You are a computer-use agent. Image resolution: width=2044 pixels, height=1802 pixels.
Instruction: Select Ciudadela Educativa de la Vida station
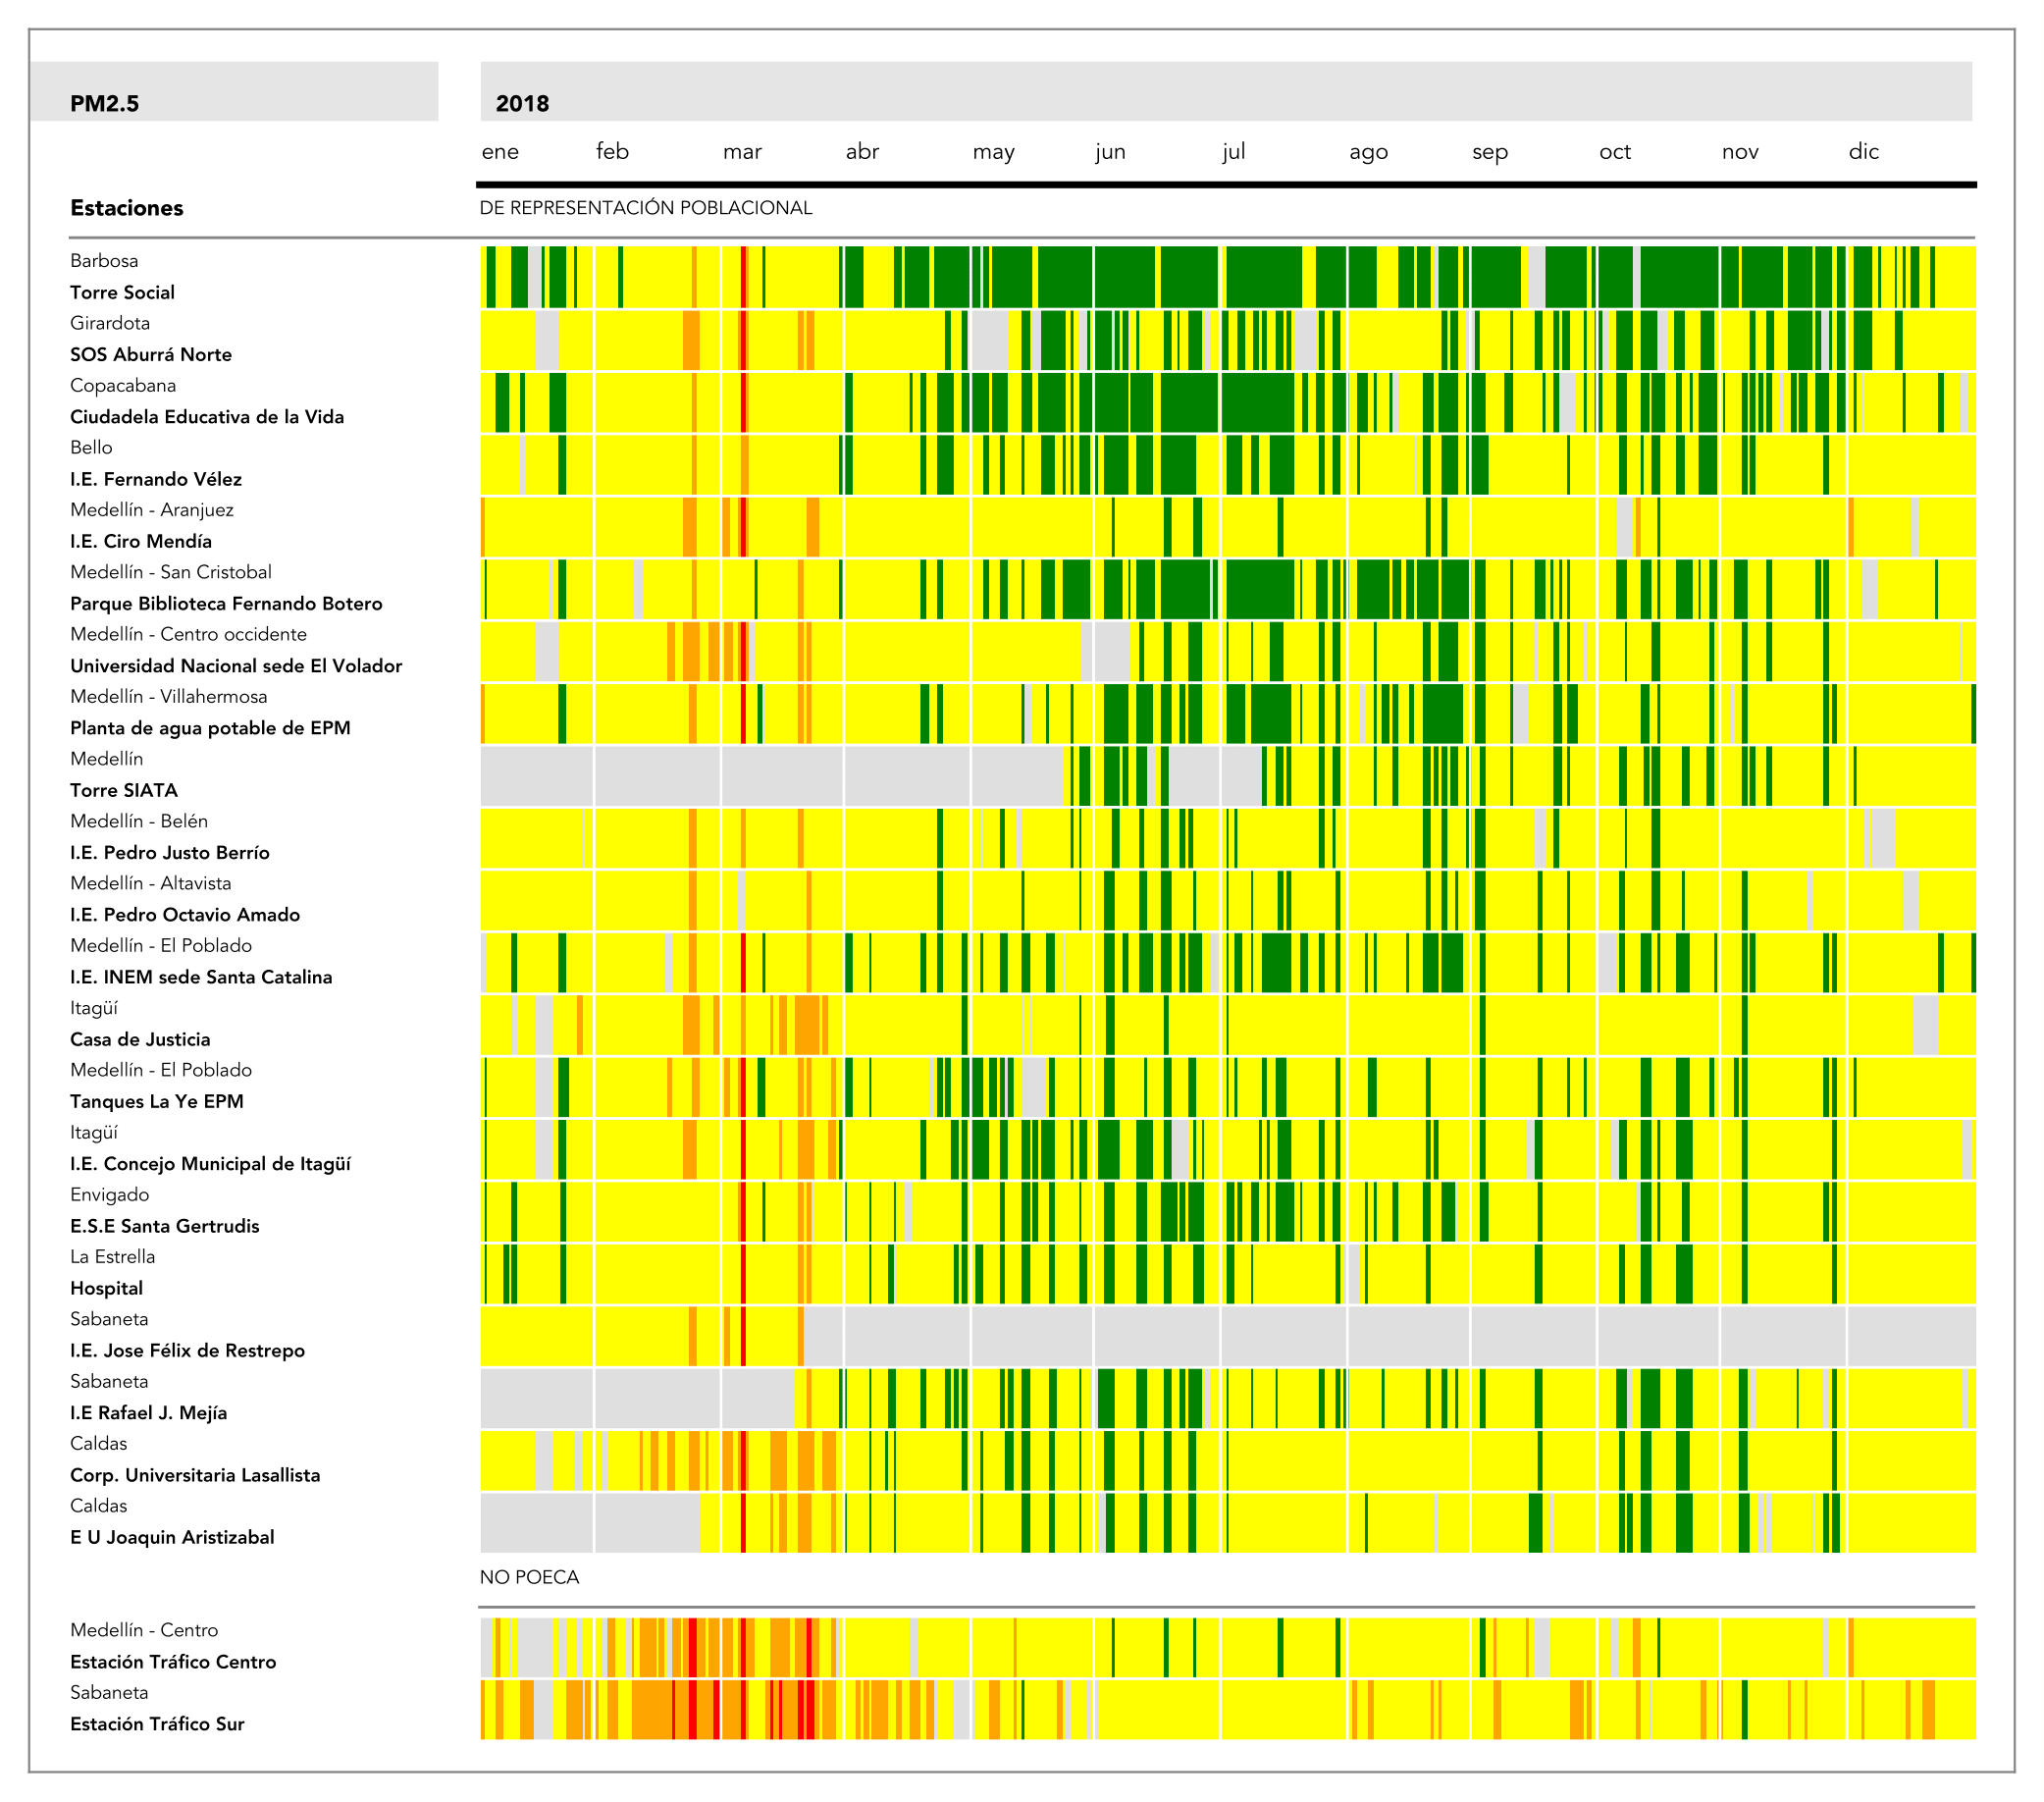coord(207,416)
